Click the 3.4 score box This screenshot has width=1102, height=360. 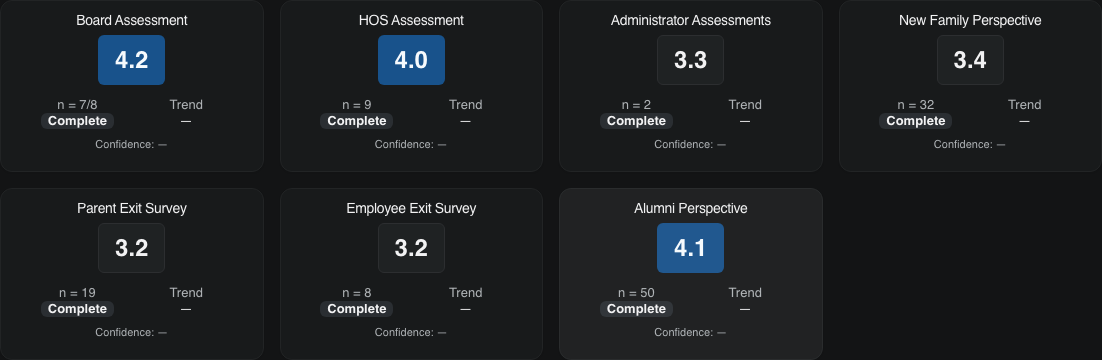pyautogui.click(x=970, y=60)
